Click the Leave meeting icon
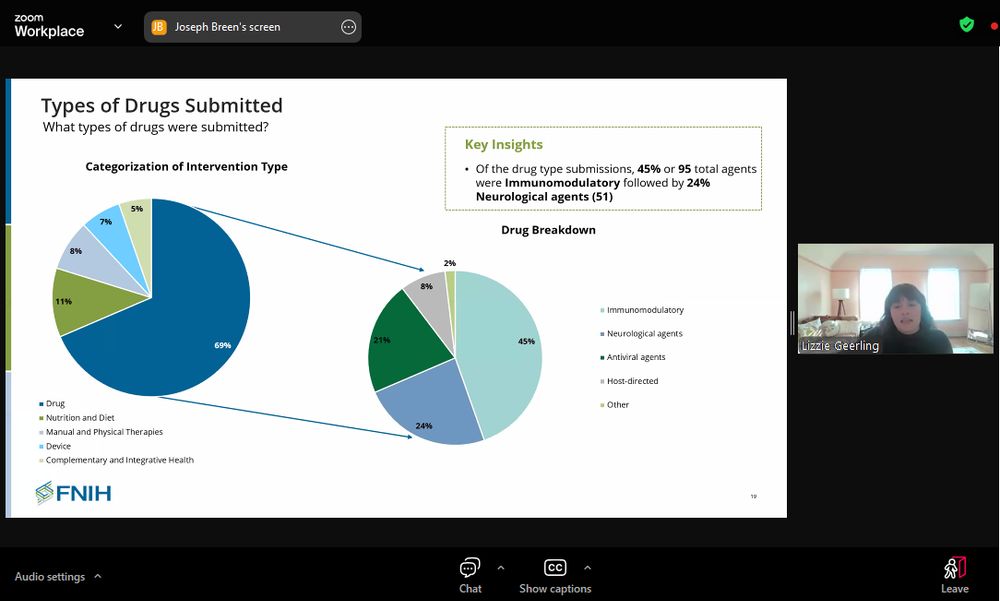The image size is (1000, 601). (x=954, y=567)
